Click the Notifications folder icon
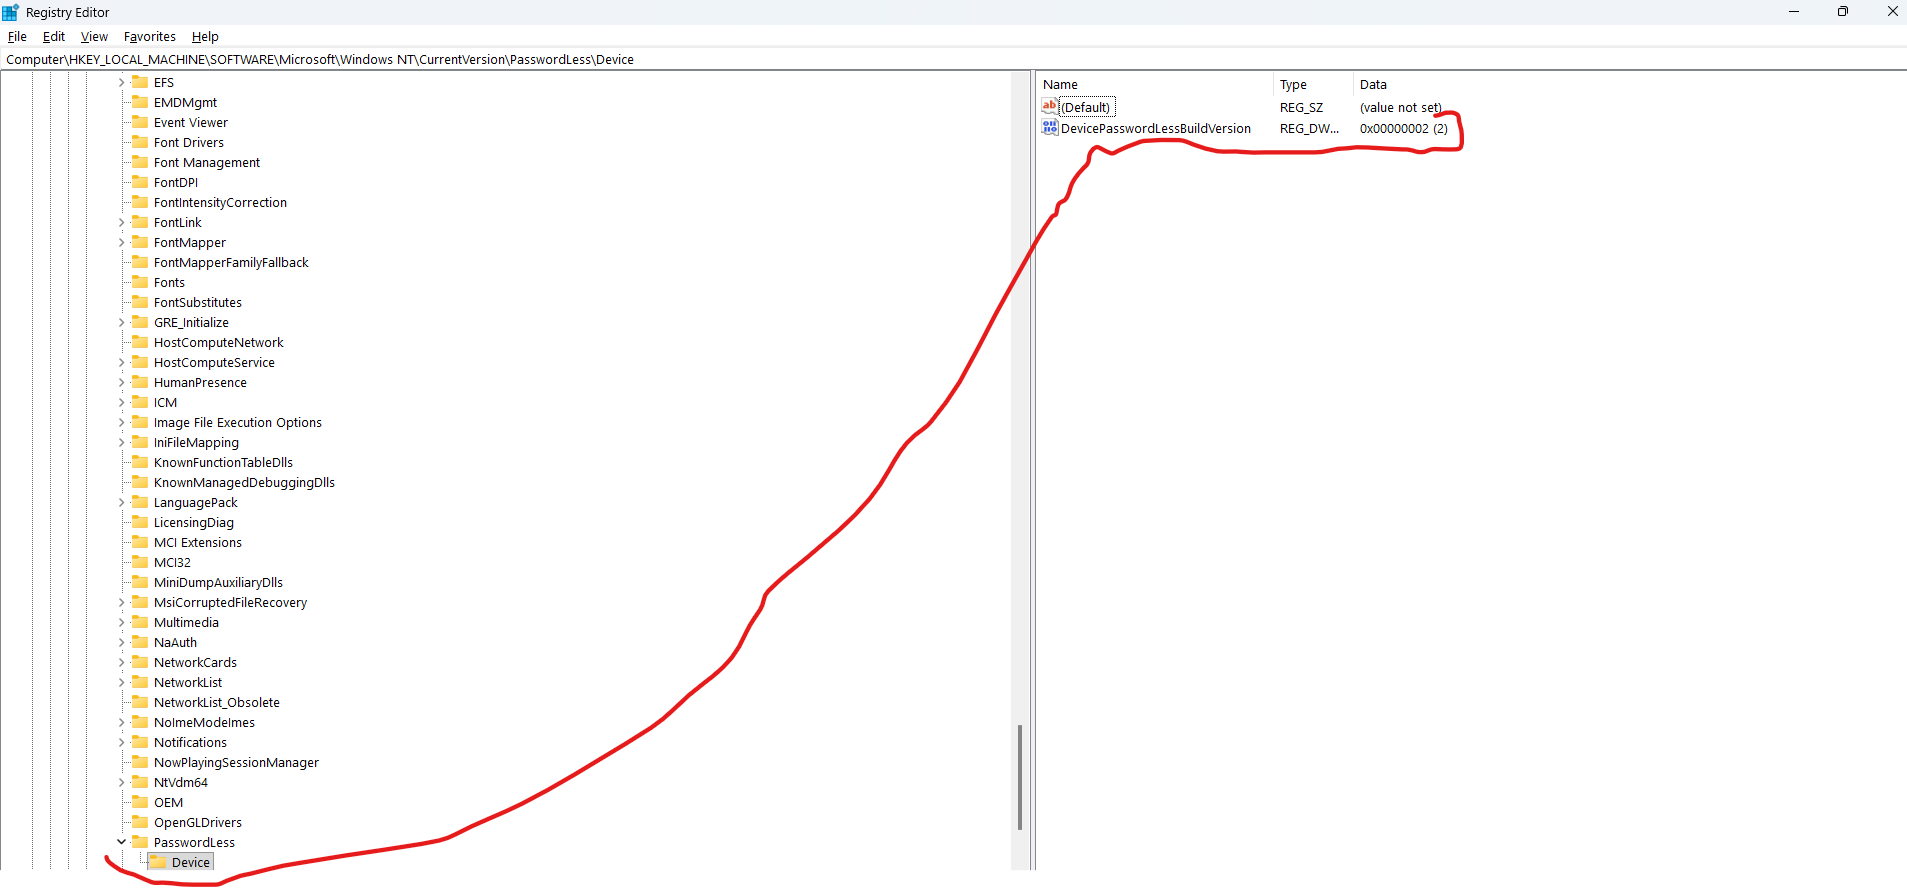The width and height of the screenshot is (1907, 888). (x=140, y=742)
